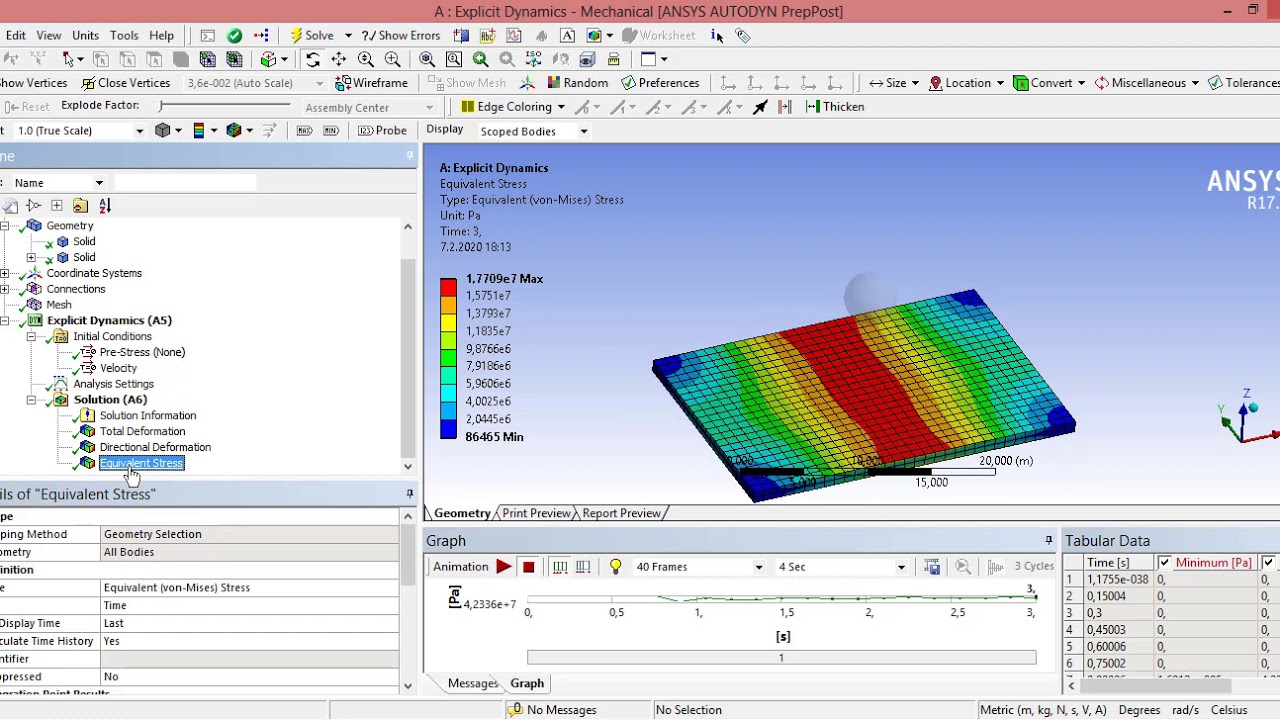Click the Edge Coloring icon
1280x720 pixels.
468,107
